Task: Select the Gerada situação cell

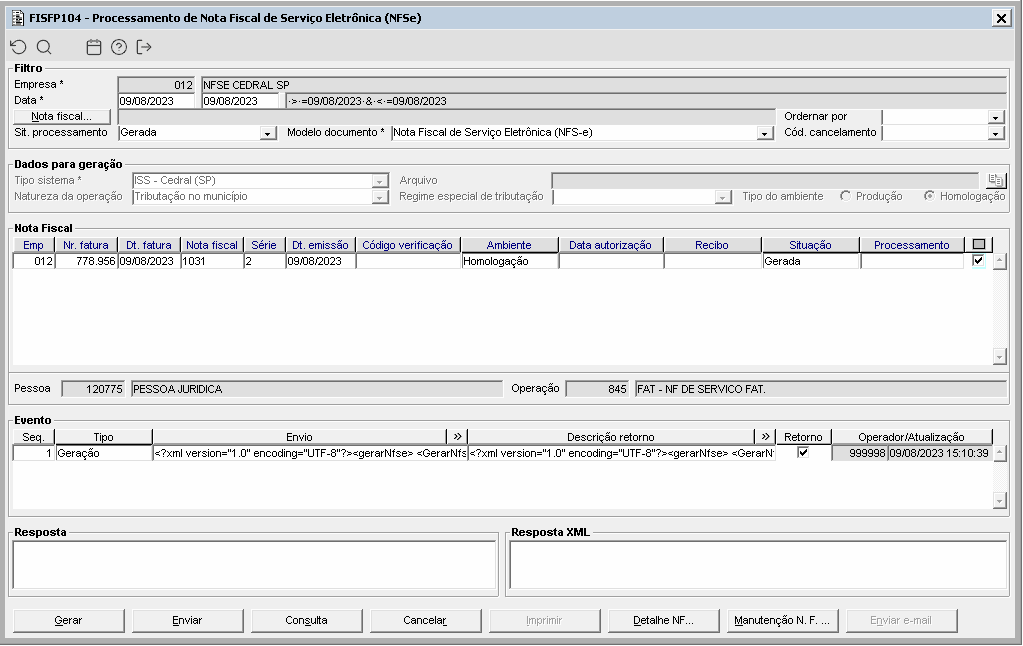Action: [810, 261]
